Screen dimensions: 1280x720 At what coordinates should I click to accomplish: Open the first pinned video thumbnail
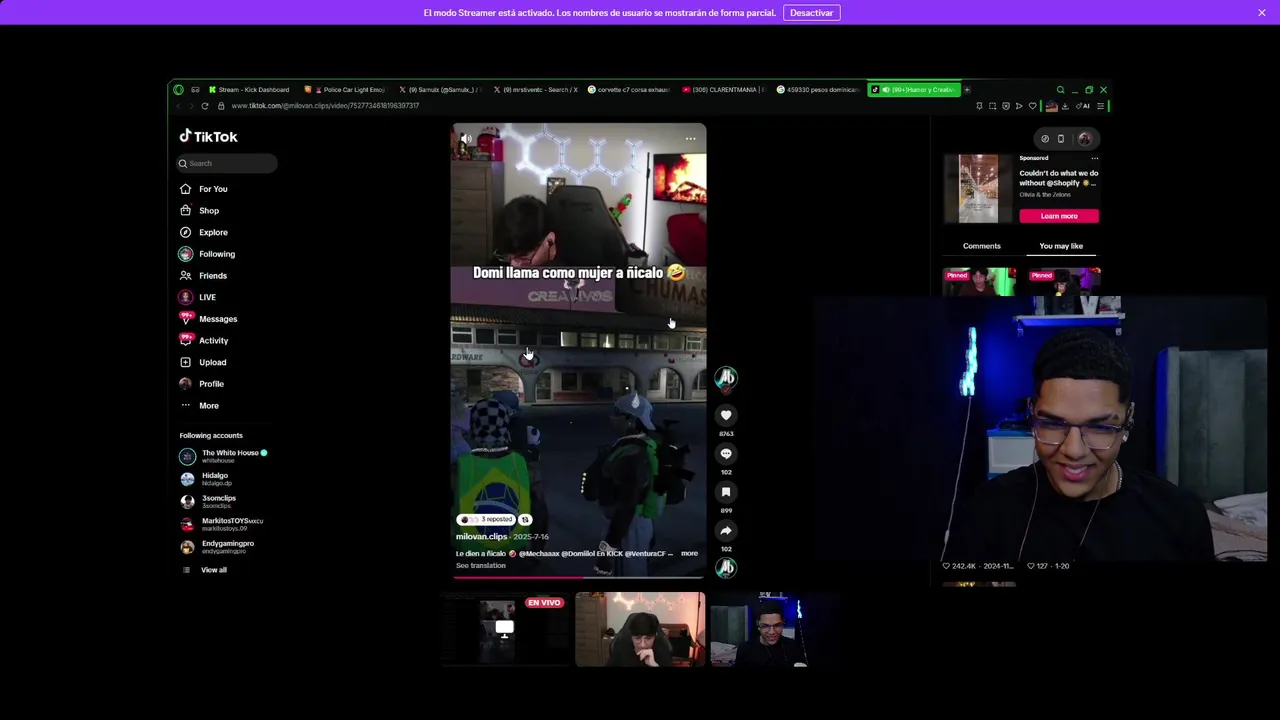pos(979,283)
